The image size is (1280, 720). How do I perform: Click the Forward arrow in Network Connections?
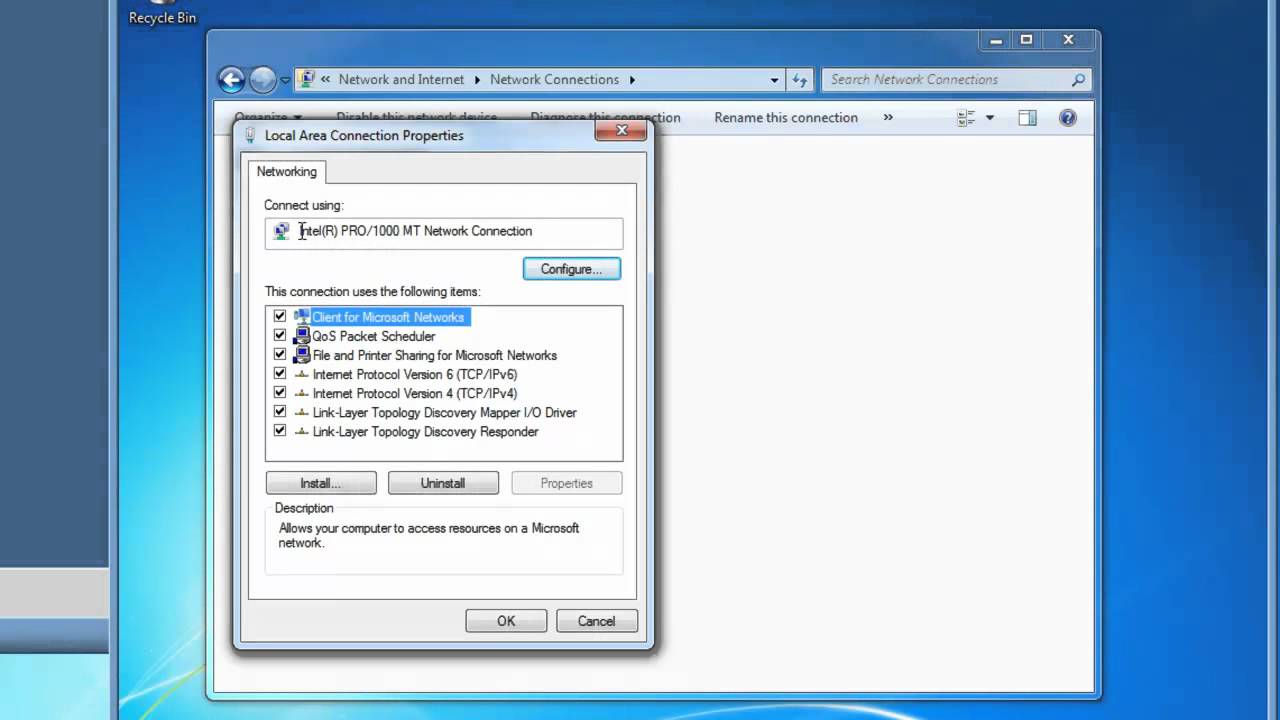point(262,80)
